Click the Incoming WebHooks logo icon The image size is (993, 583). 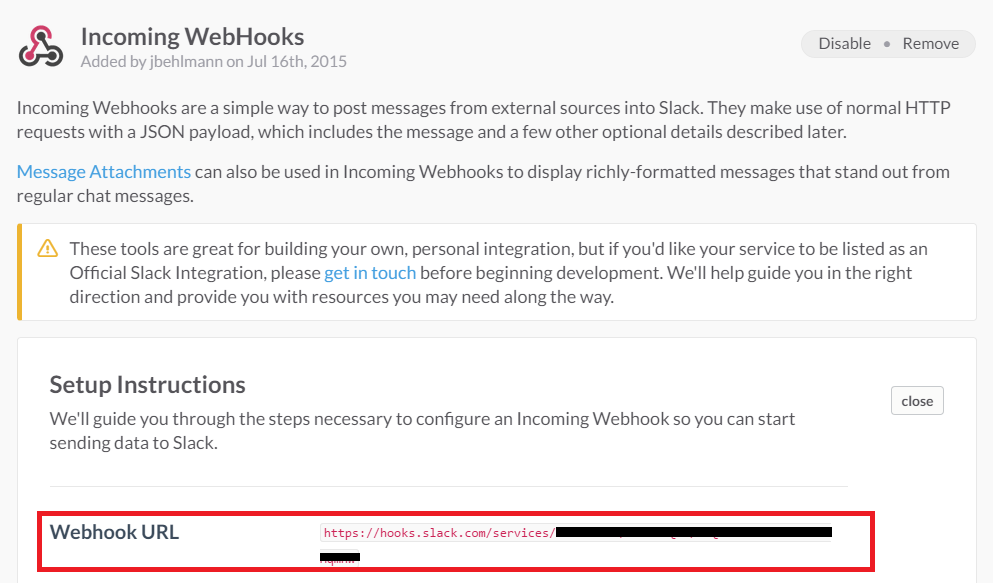(x=41, y=46)
